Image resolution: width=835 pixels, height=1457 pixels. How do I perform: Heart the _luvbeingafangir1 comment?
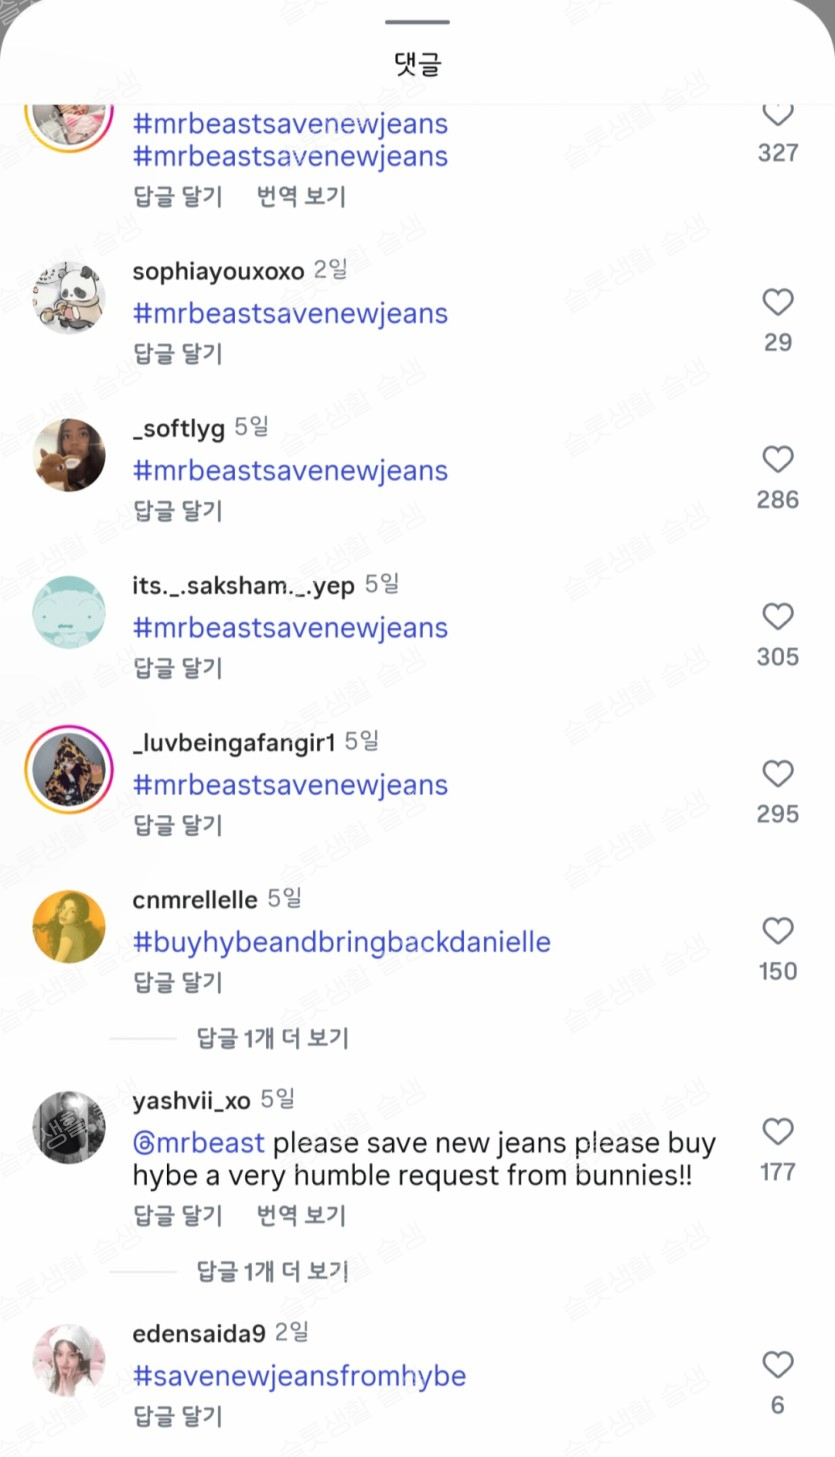tap(777, 773)
